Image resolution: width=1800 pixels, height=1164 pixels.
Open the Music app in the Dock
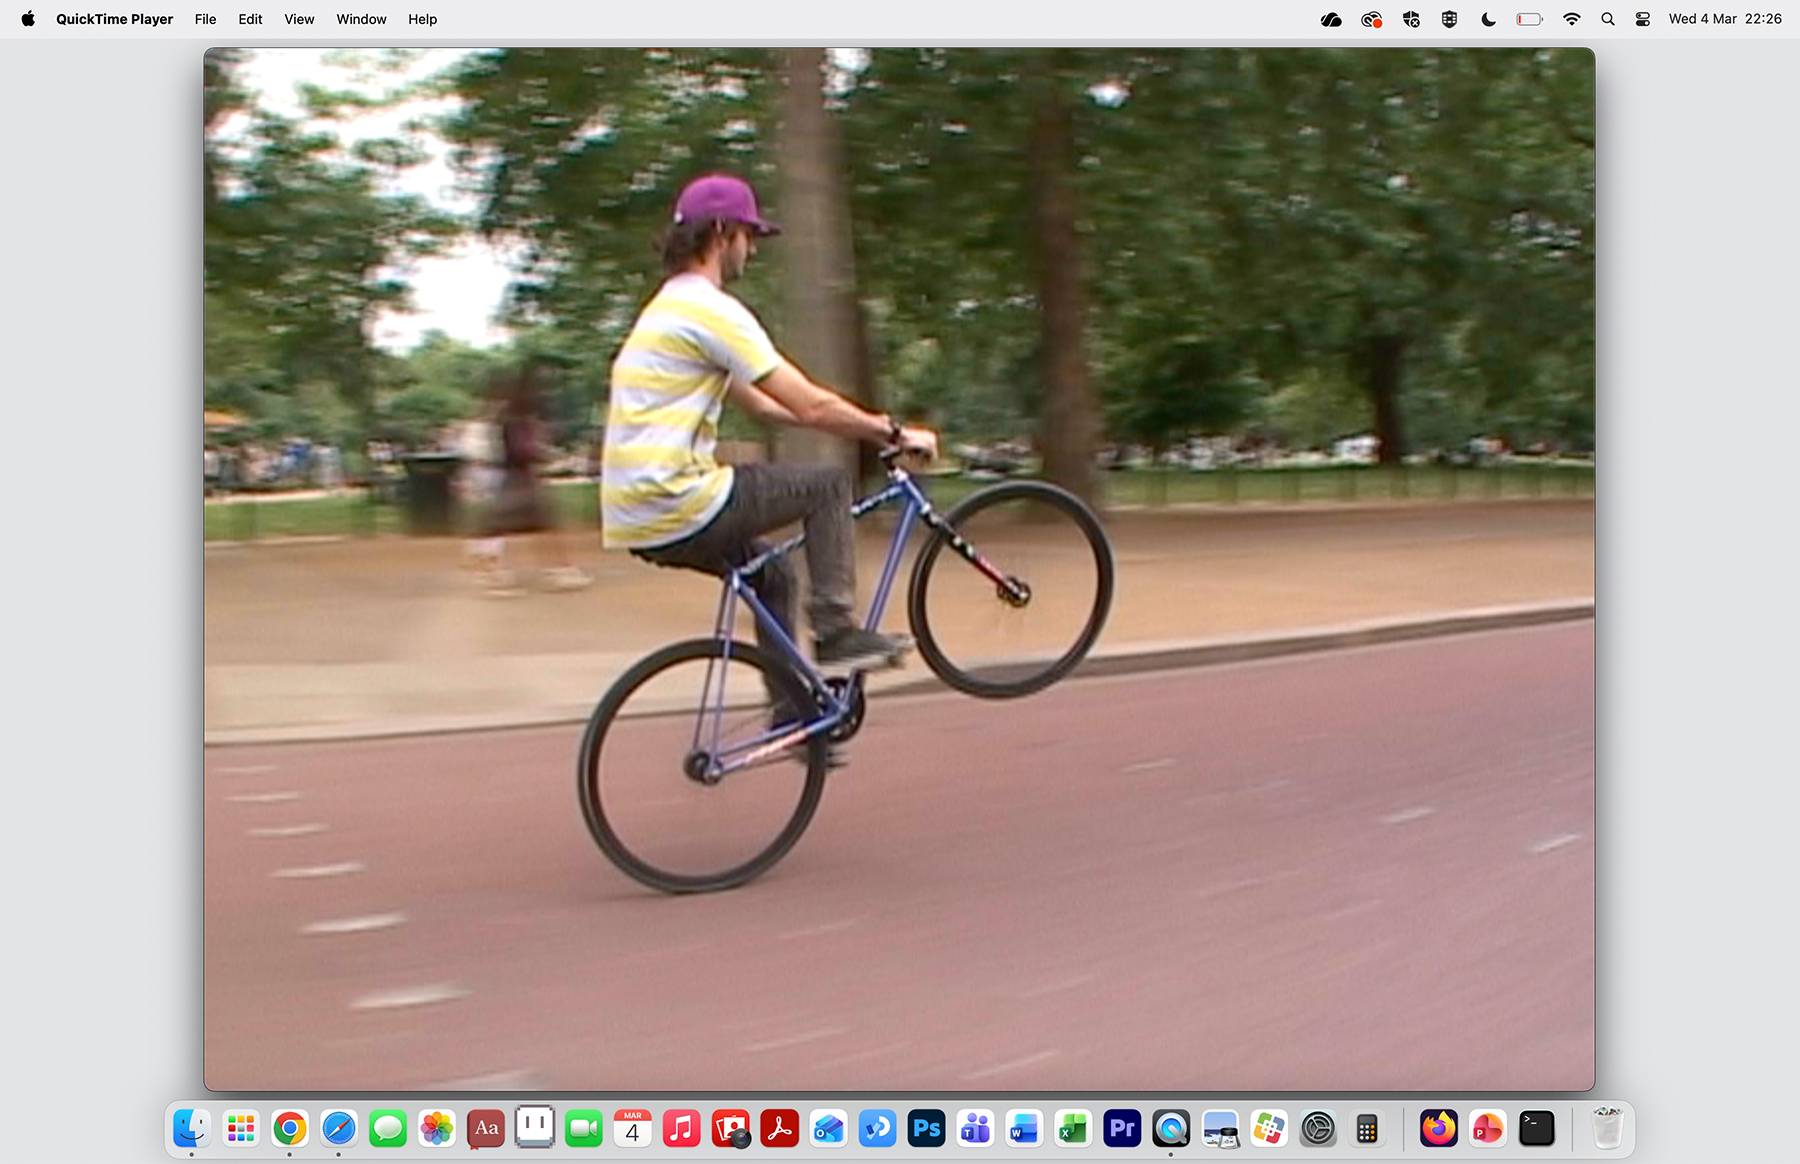681,1129
